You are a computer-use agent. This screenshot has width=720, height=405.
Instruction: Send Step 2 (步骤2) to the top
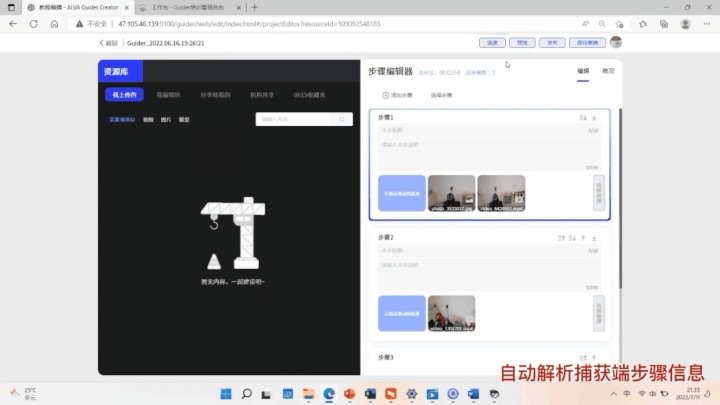[x=583, y=238]
